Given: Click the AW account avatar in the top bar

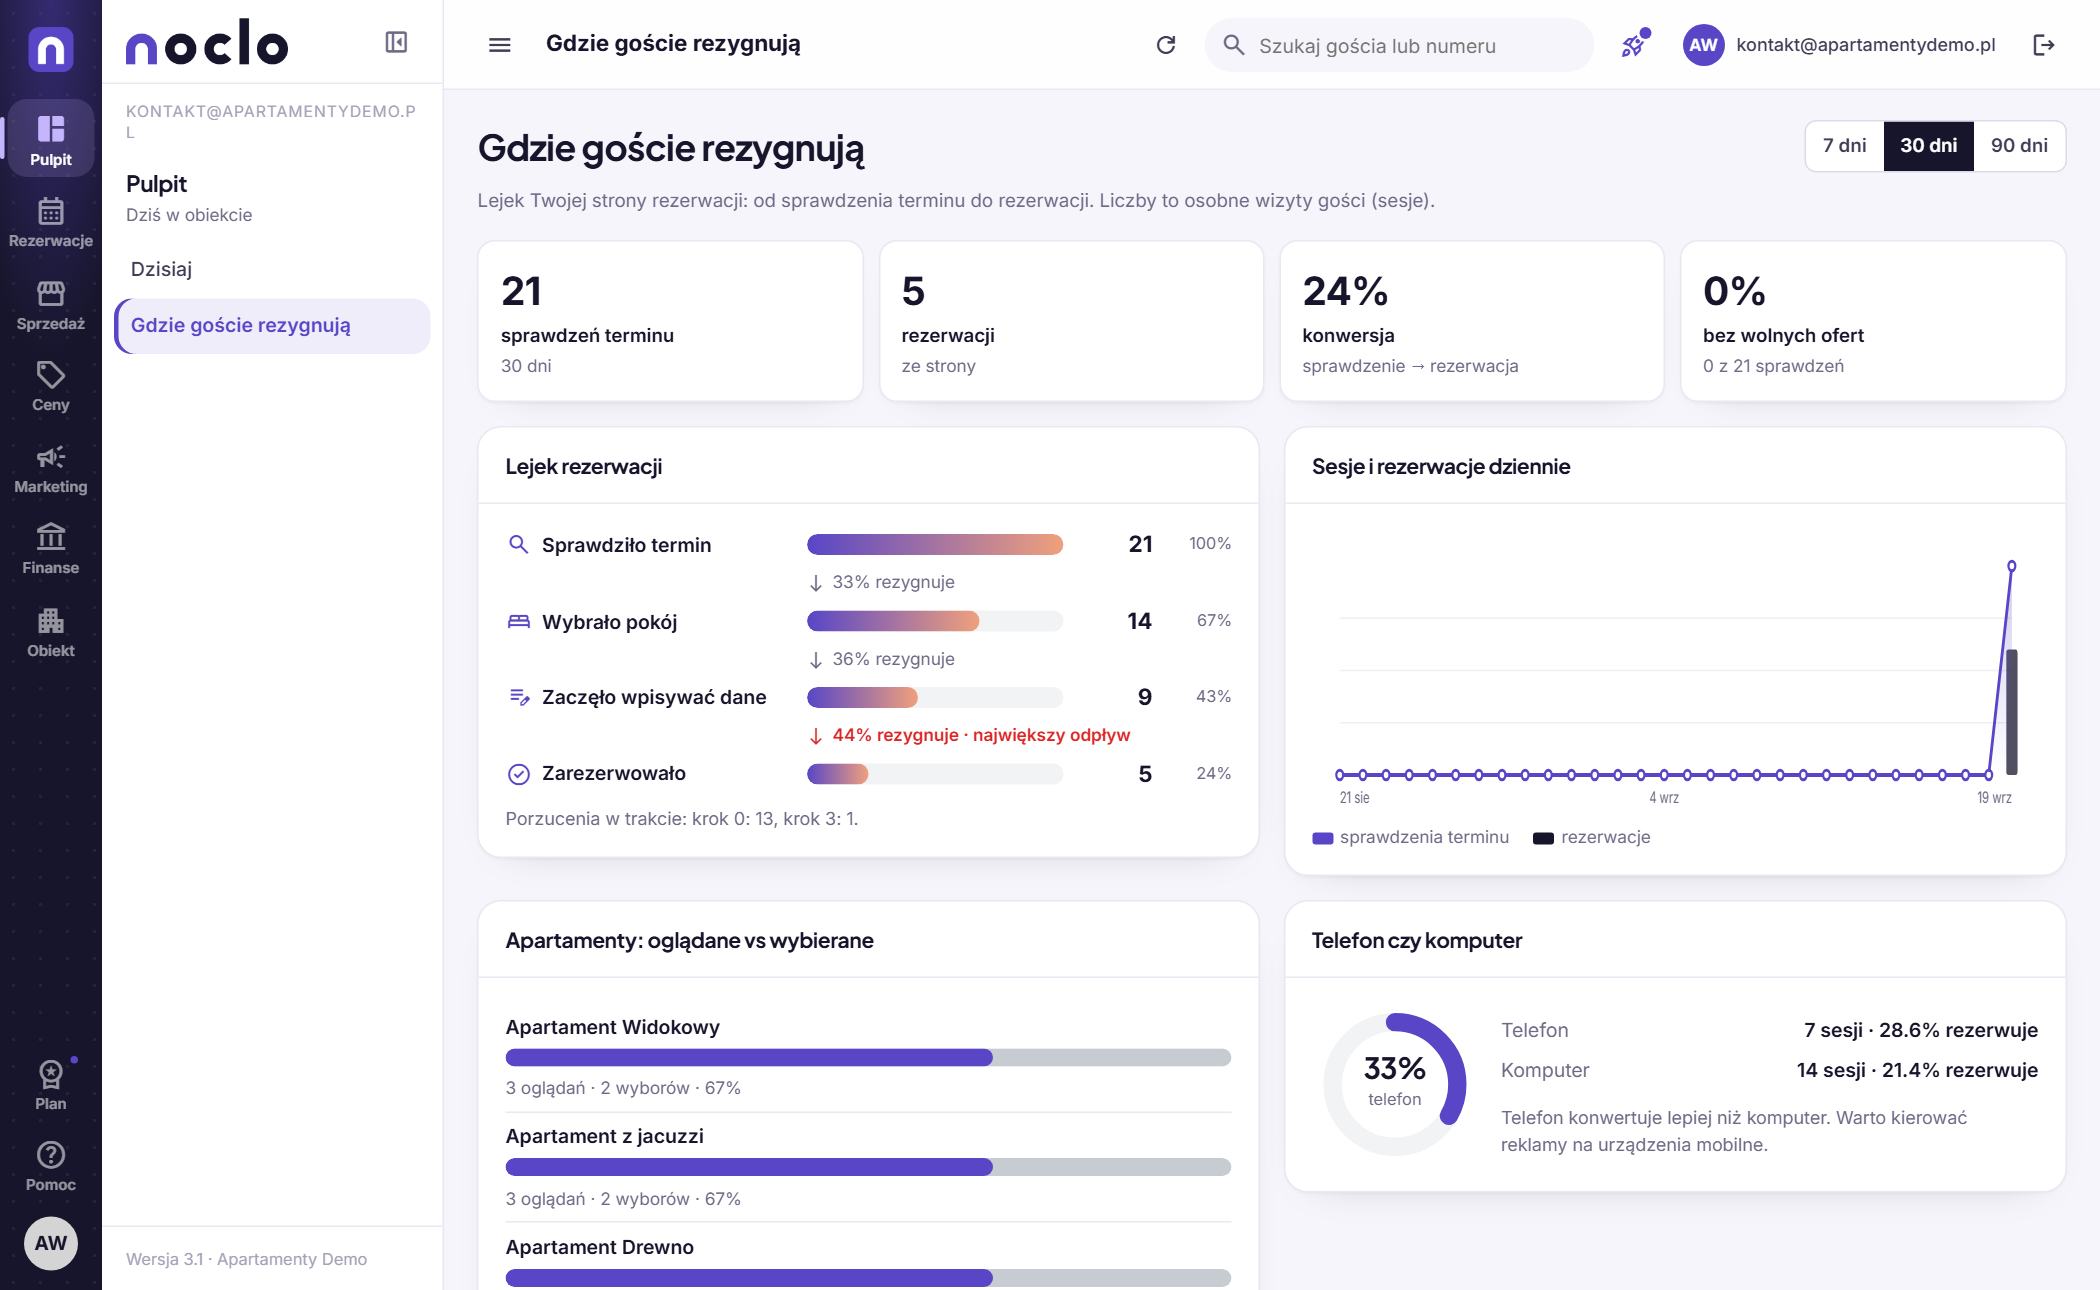Looking at the screenshot, I should tap(1703, 45).
